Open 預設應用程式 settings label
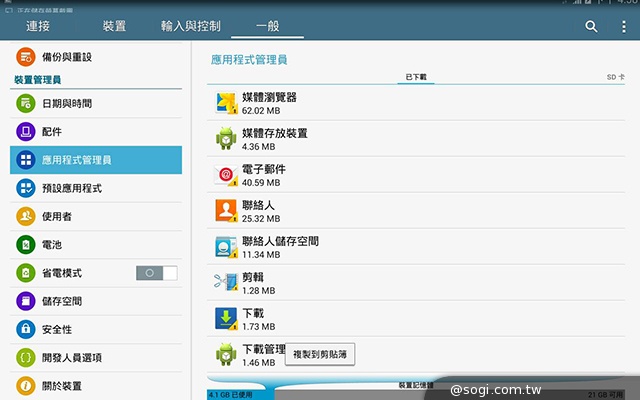 (x=72, y=188)
